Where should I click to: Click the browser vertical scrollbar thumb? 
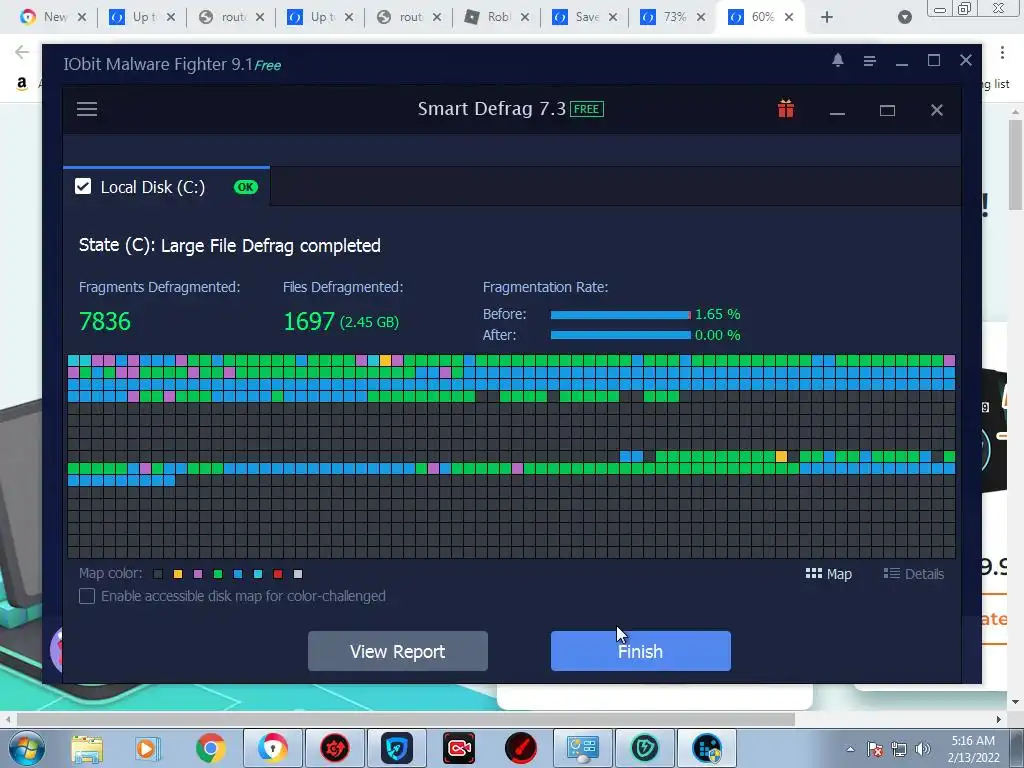1015,165
